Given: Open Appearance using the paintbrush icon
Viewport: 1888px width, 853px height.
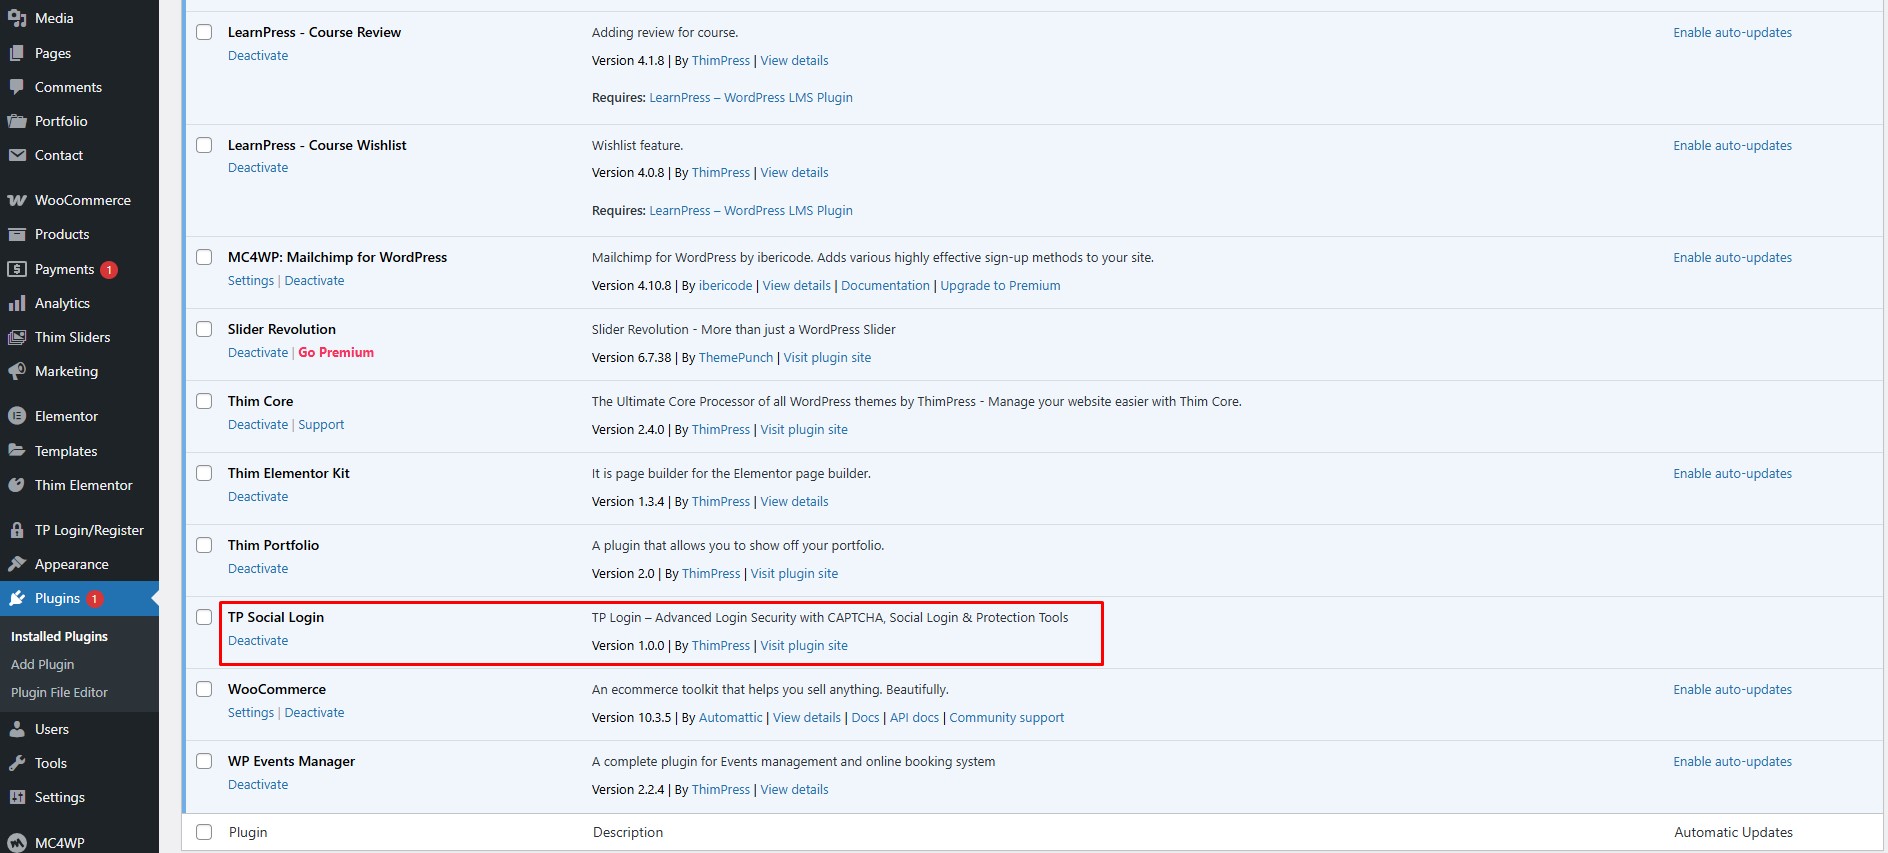Looking at the screenshot, I should [x=17, y=564].
